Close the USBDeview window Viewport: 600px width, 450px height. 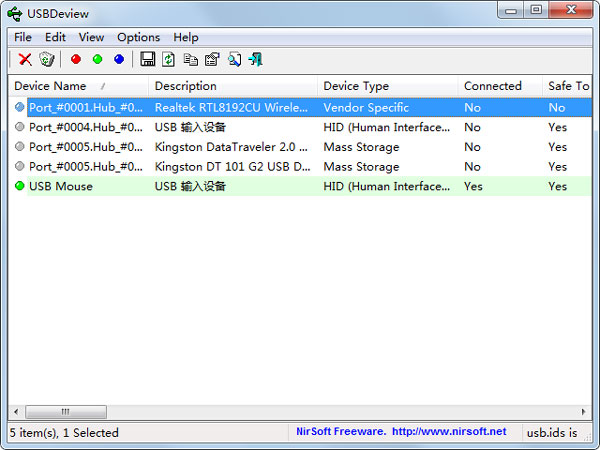tap(571, 10)
